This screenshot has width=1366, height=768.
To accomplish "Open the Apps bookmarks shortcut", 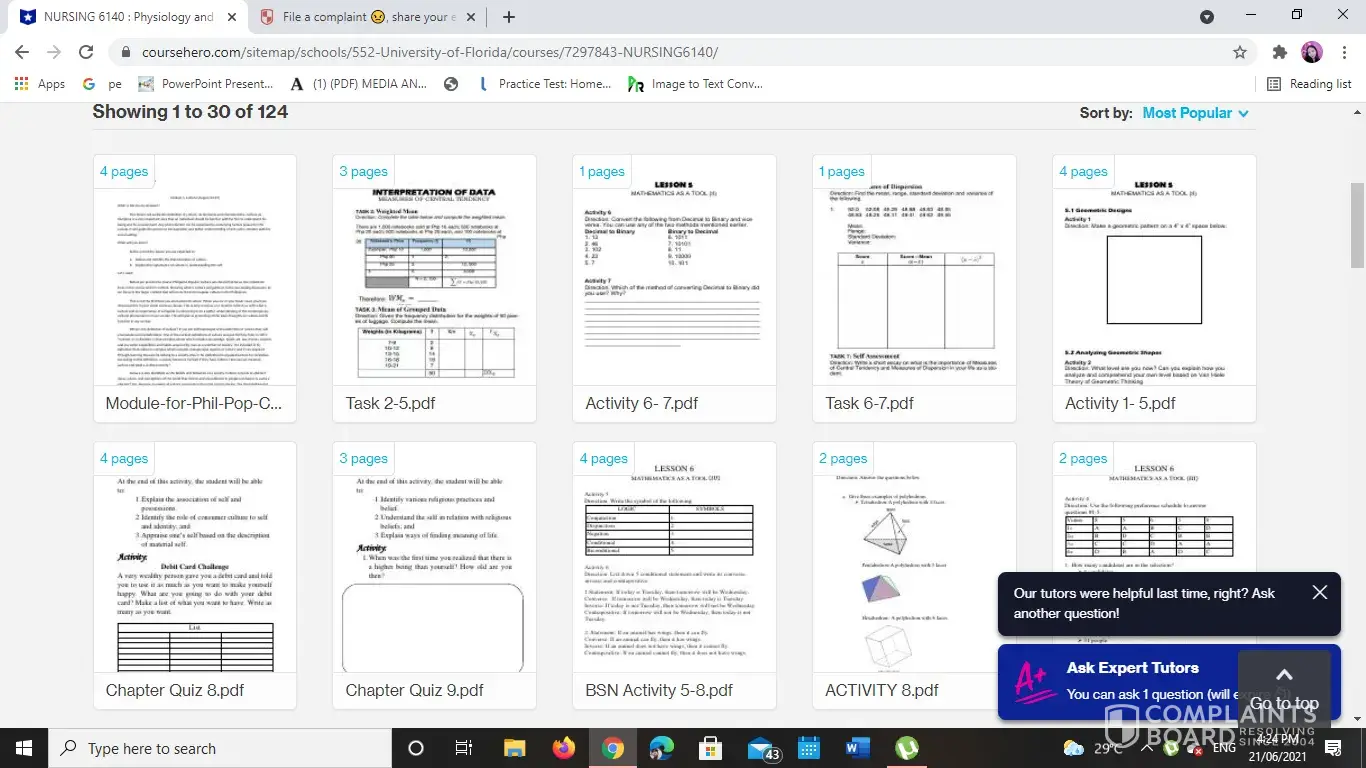I will click(x=40, y=84).
